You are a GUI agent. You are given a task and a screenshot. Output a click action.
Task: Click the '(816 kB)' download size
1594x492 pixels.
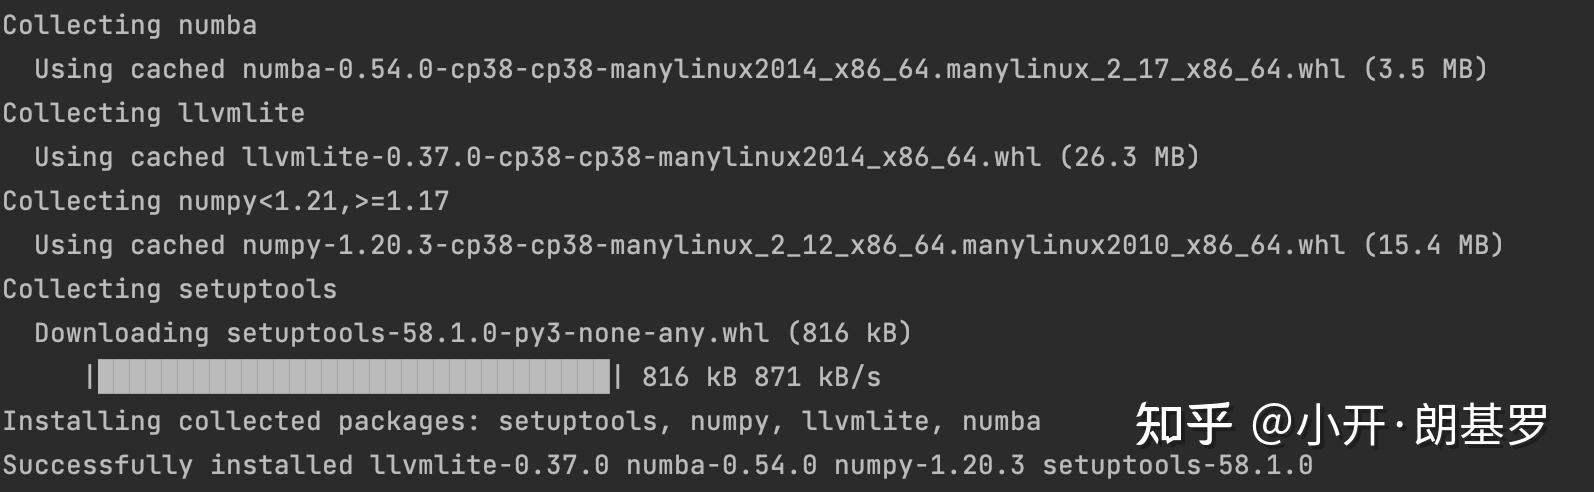click(849, 333)
